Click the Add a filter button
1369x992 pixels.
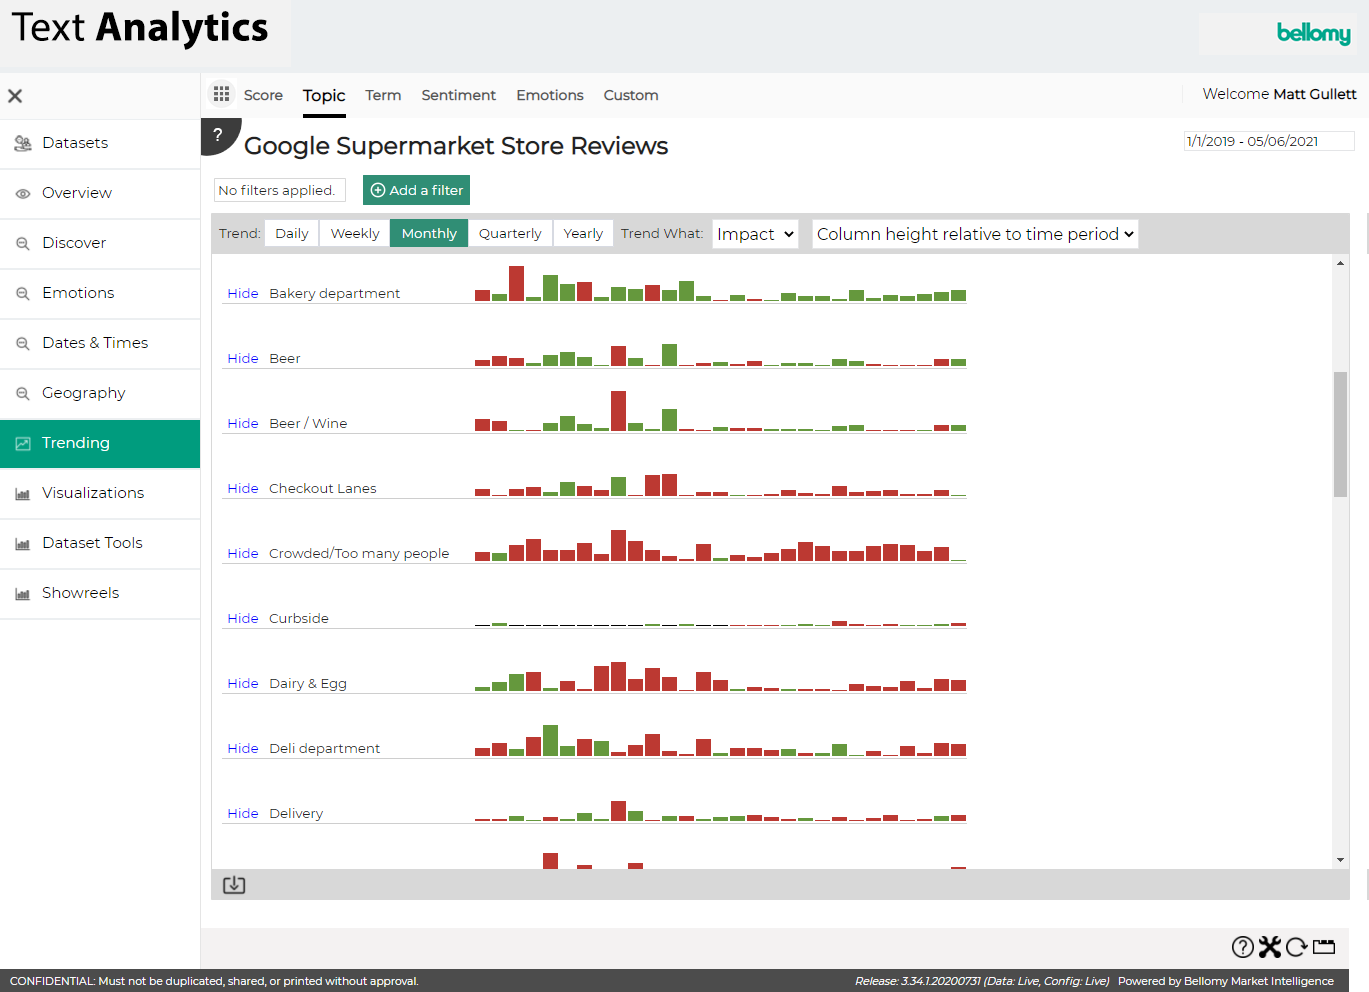click(x=416, y=190)
